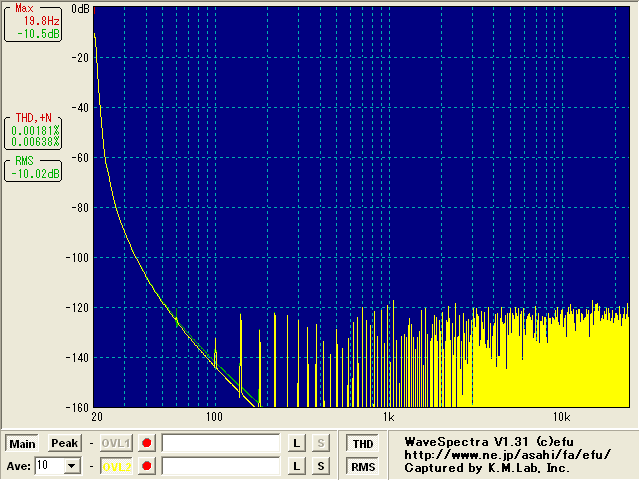Enable the OVL1 overlay button
Image resolution: width=640 pixels, height=480 pixels.
pyautogui.click(x=116, y=443)
